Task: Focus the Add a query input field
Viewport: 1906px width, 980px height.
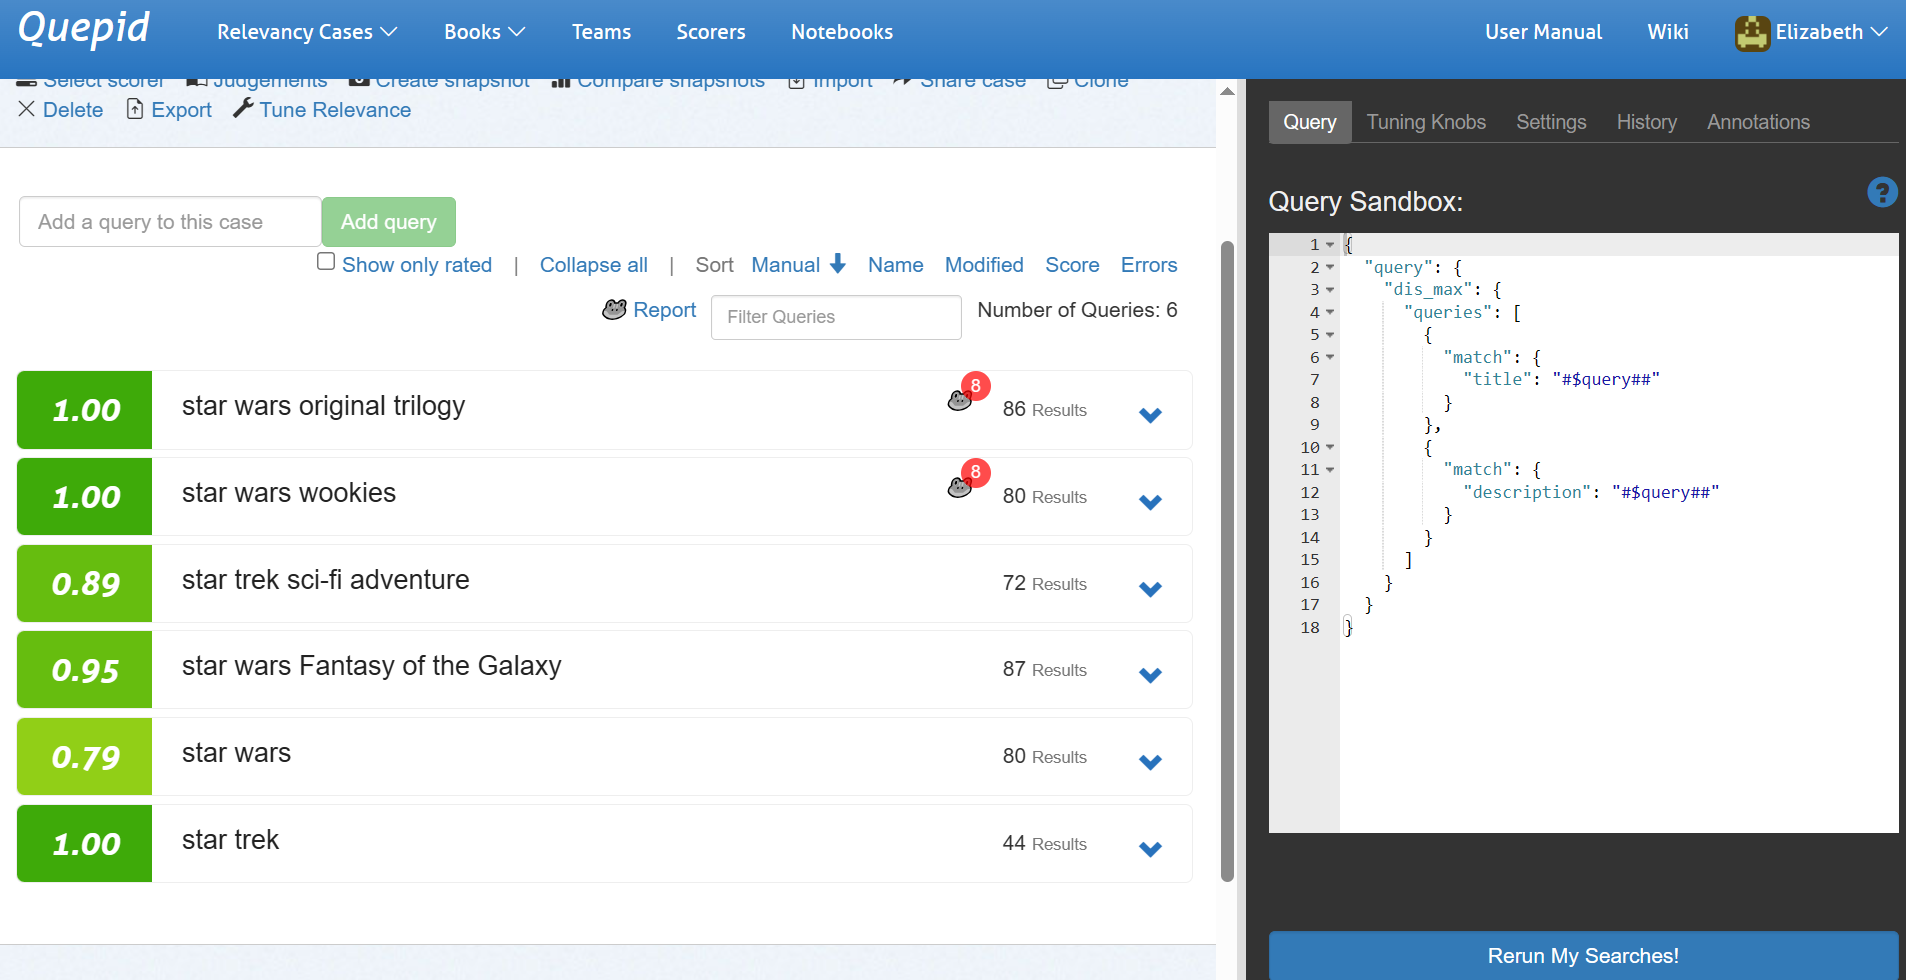Action: 170,222
